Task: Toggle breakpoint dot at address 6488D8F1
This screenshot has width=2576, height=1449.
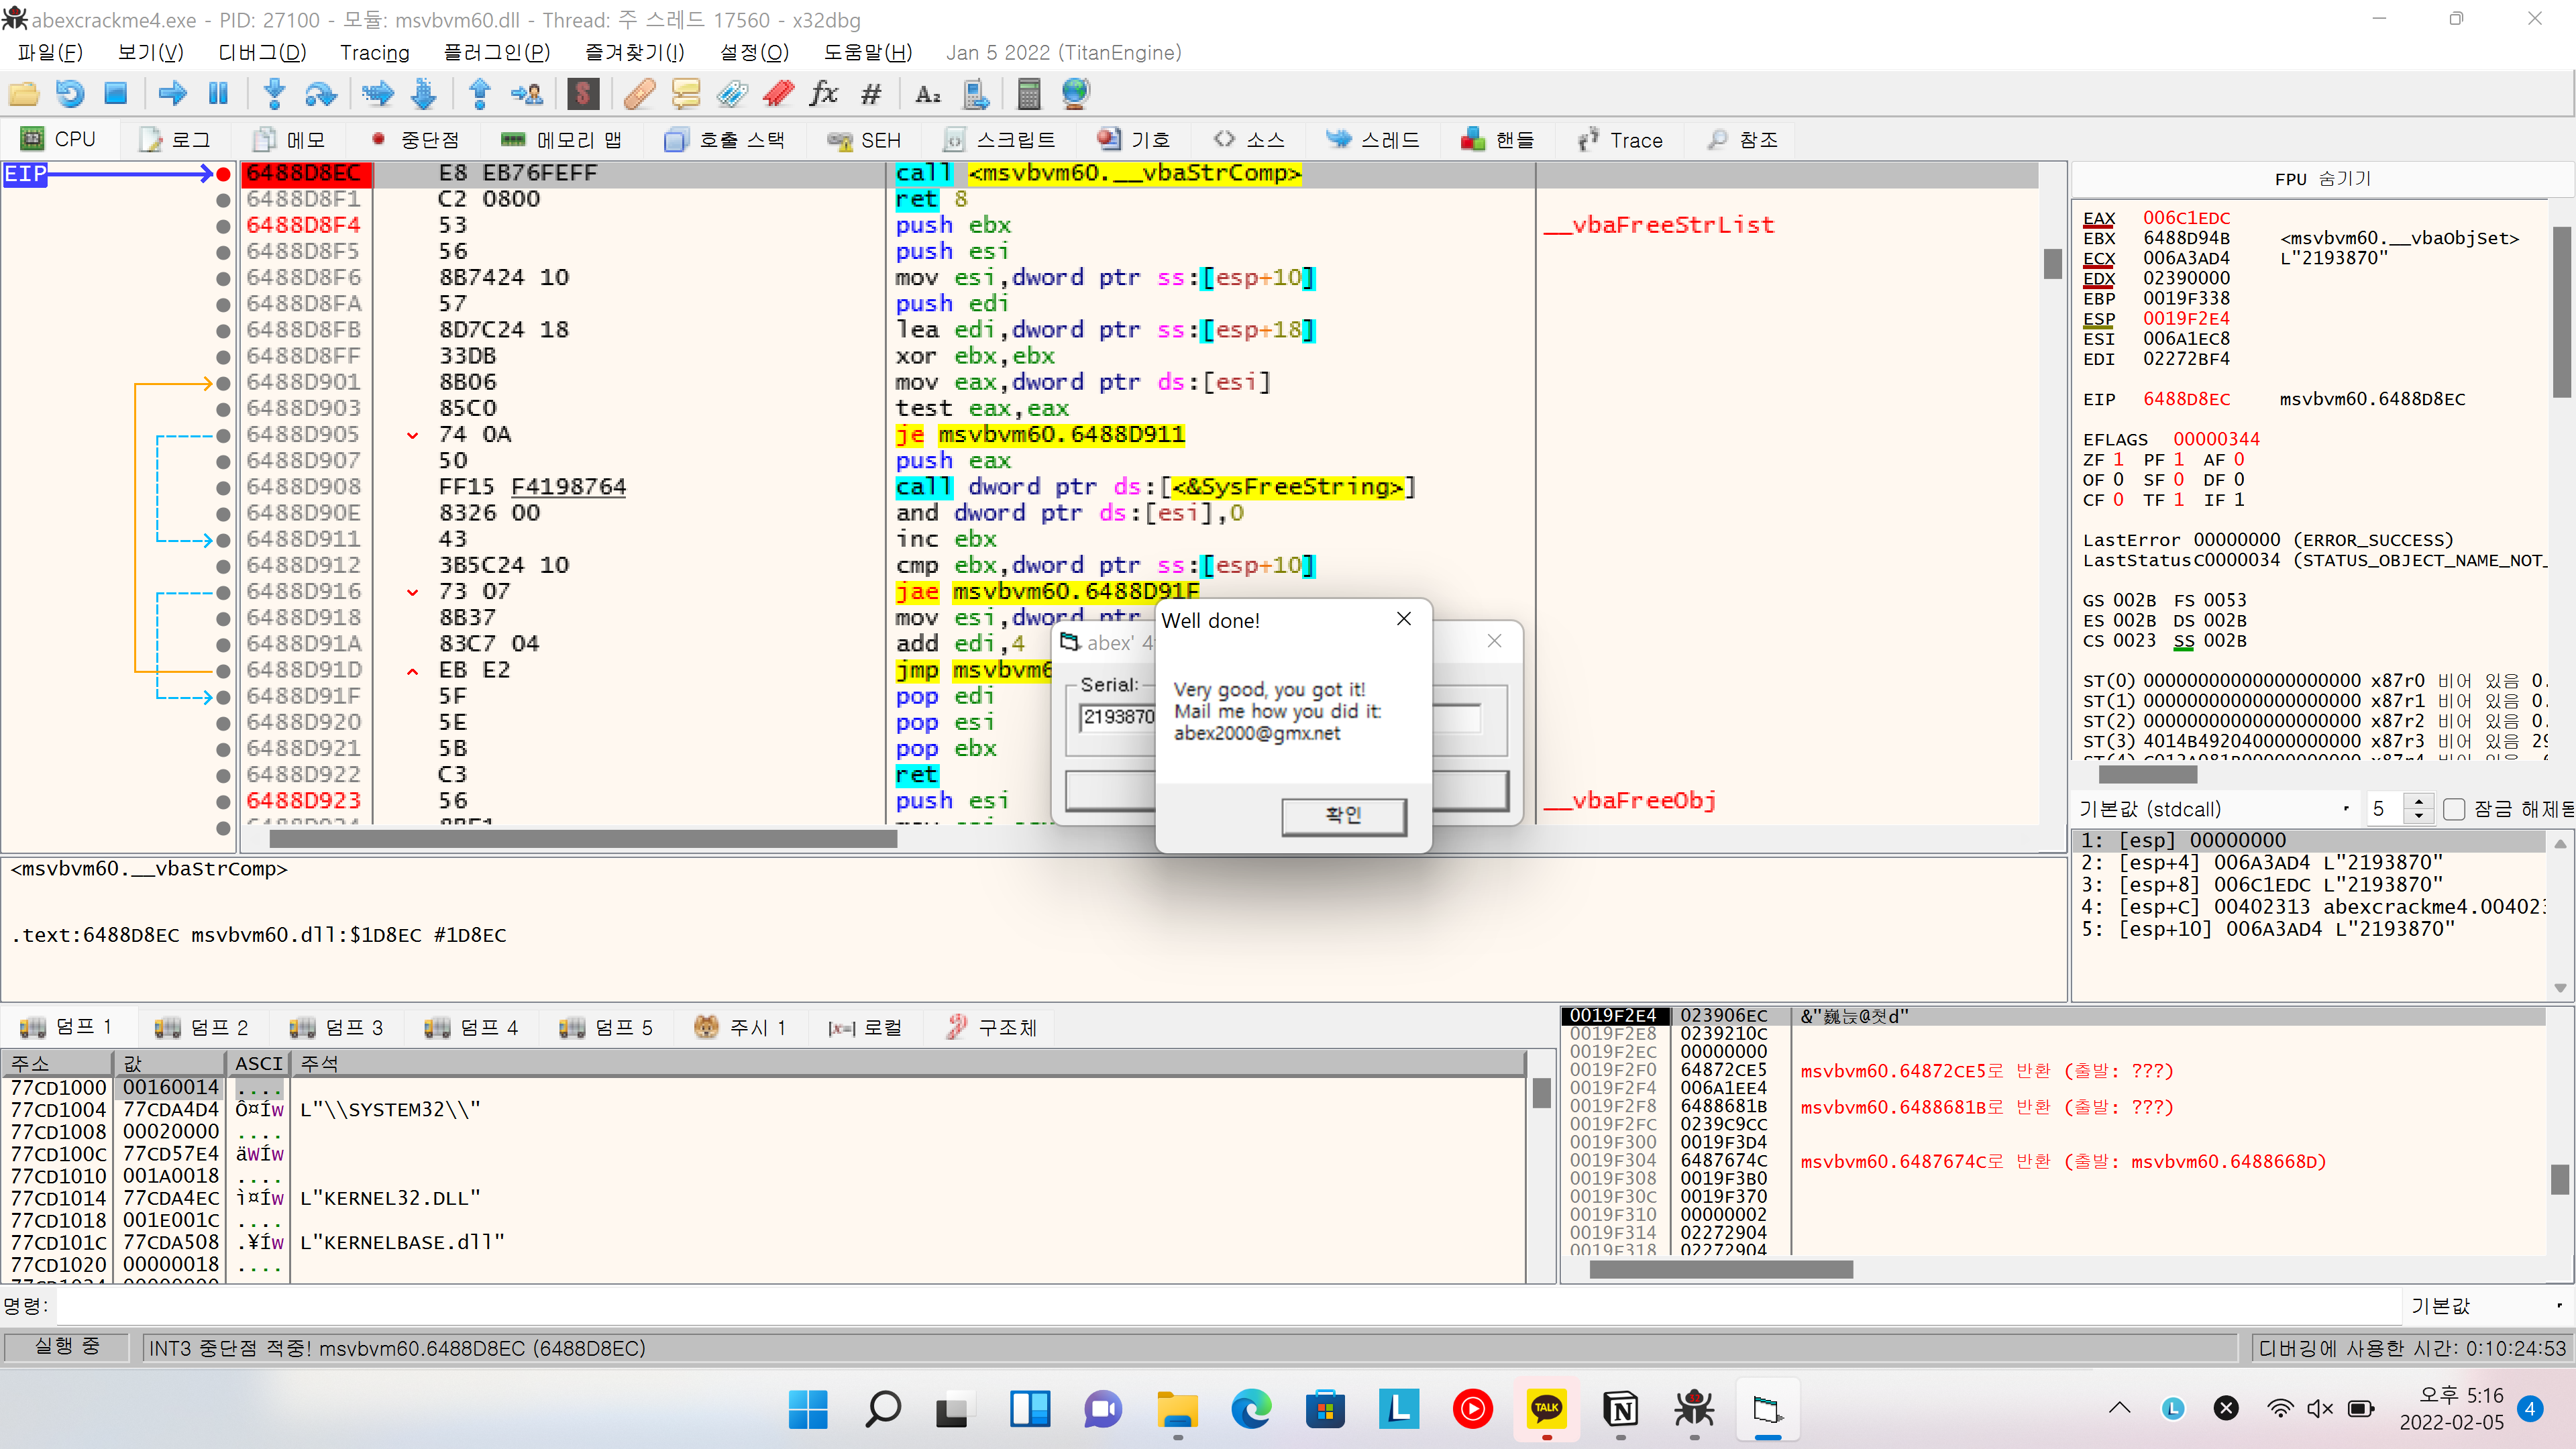Action: point(223,200)
